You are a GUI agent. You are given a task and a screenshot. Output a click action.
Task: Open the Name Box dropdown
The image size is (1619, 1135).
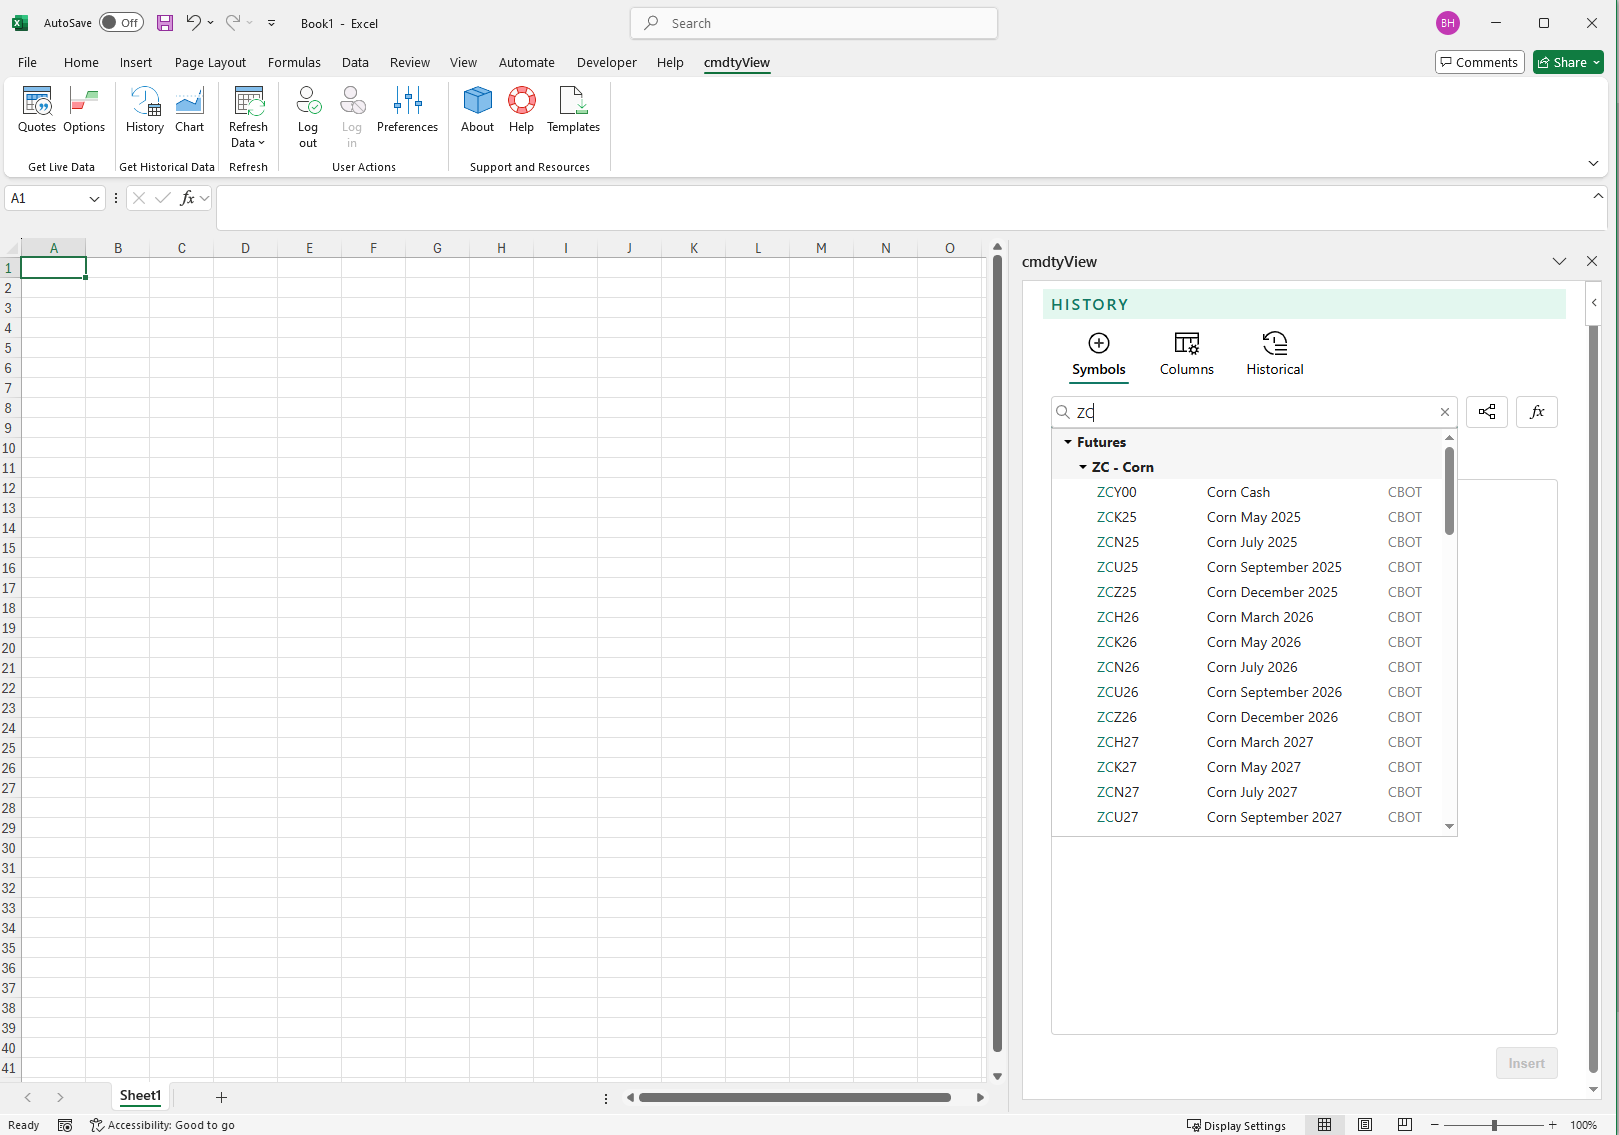(94, 198)
